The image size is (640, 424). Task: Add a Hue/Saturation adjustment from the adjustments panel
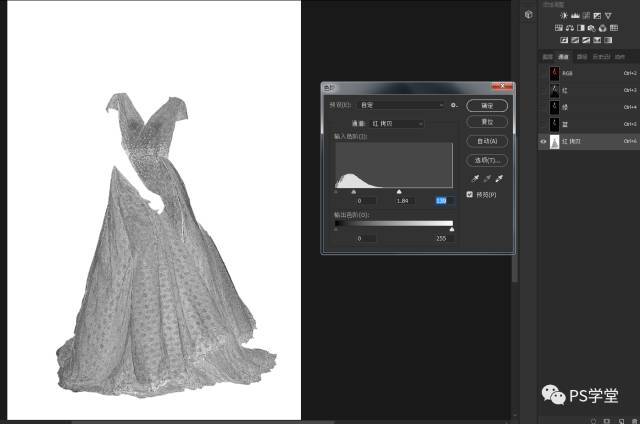558,28
